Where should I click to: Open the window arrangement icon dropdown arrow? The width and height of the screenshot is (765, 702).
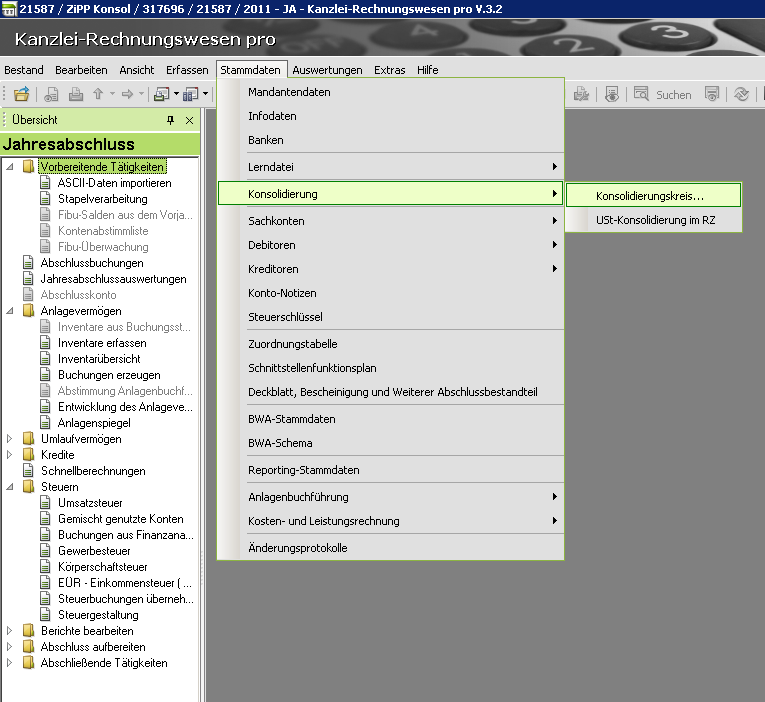(x=176, y=94)
